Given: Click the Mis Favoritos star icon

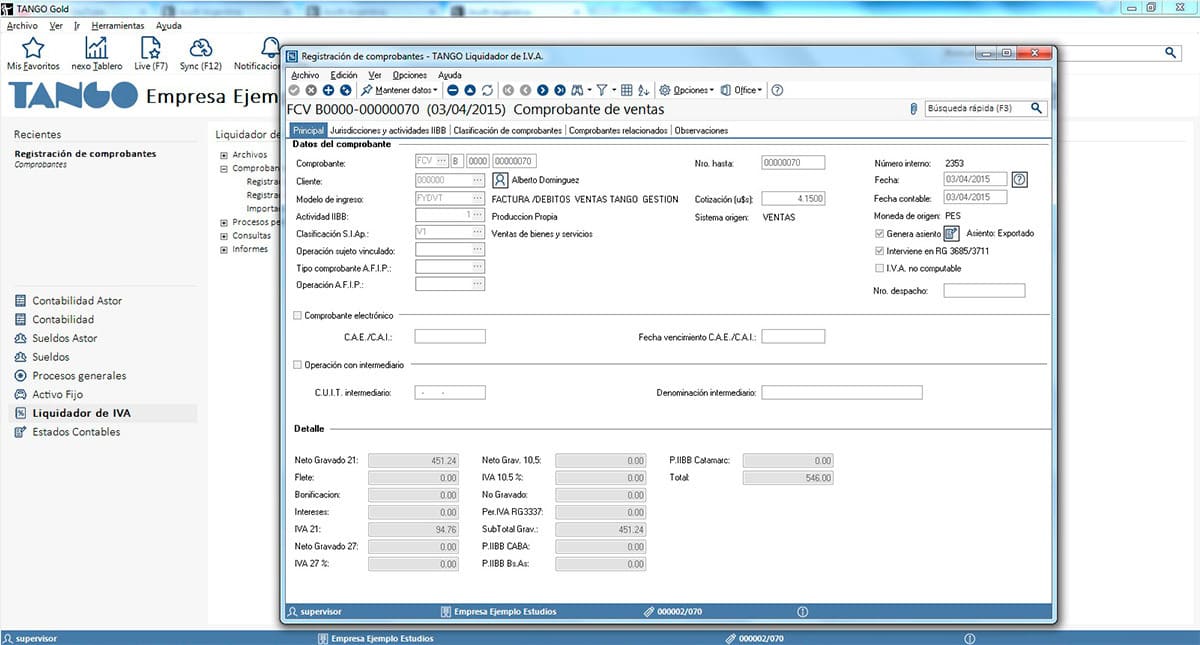Looking at the screenshot, I should pyautogui.click(x=33, y=47).
